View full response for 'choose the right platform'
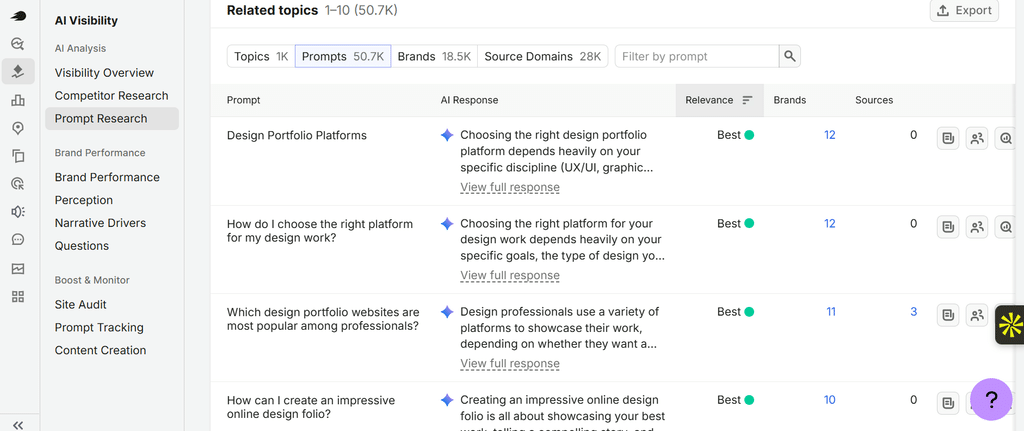The image size is (1024, 431). click(x=510, y=276)
